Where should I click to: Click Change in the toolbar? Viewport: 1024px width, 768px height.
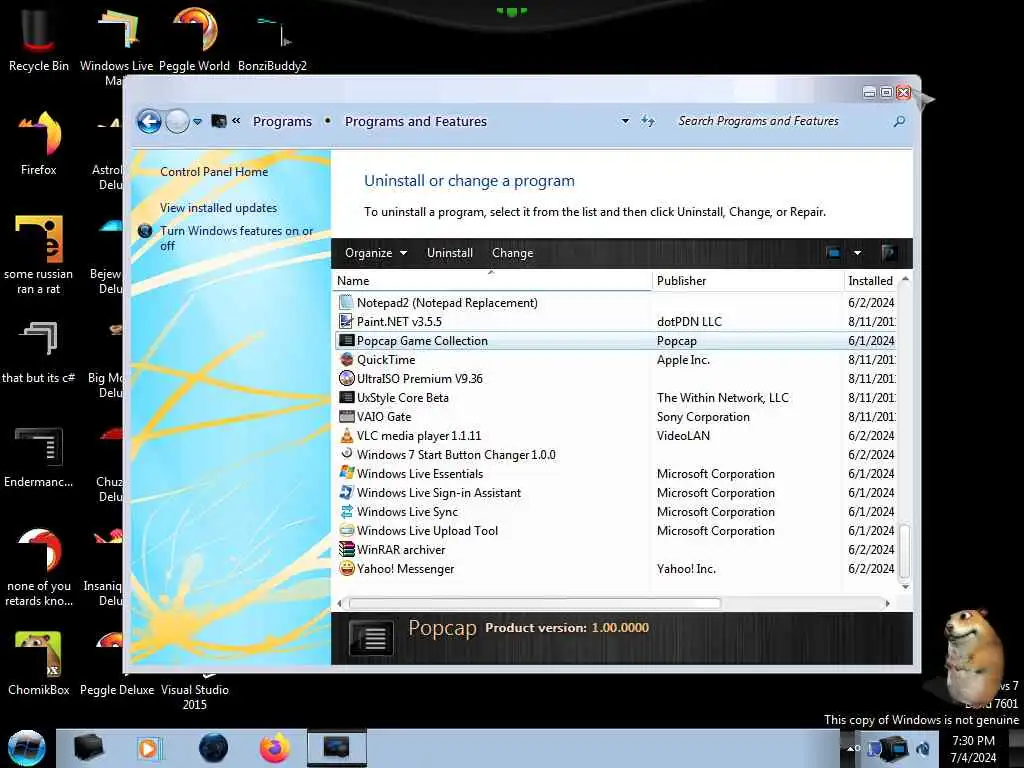click(x=513, y=253)
